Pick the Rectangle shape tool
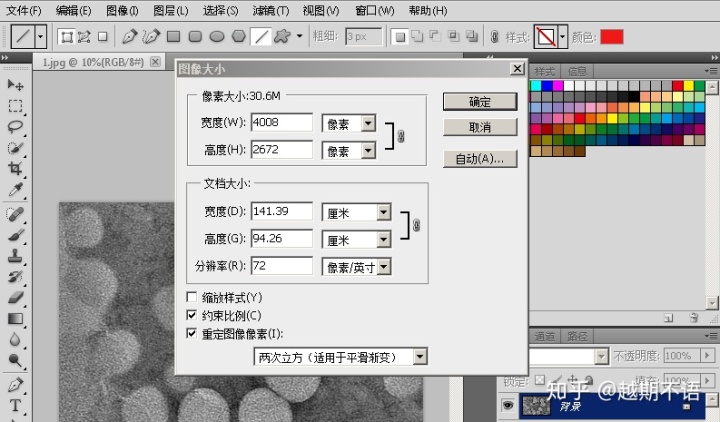Viewport: 720px width, 422px height. (x=173, y=36)
